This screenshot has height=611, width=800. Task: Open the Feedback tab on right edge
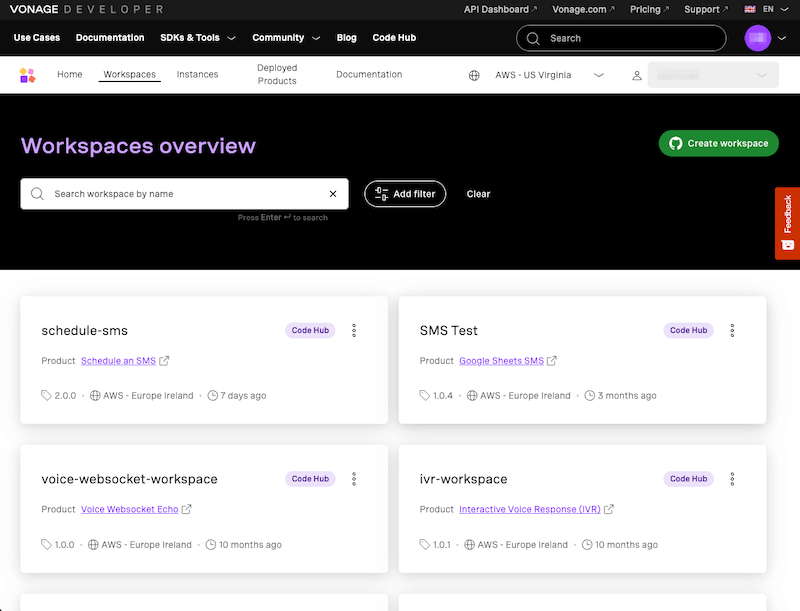(x=788, y=222)
